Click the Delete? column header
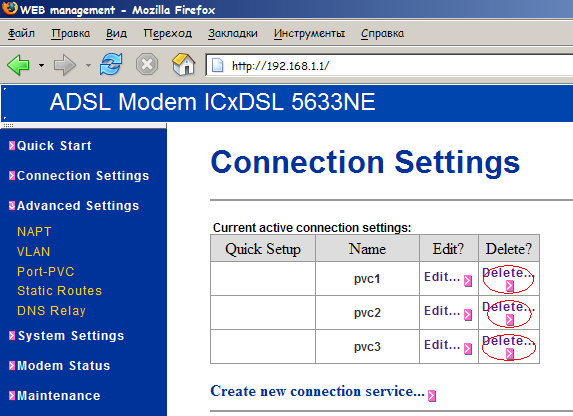The width and height of the screenshot is (573, 416). (x=509, y=249)
